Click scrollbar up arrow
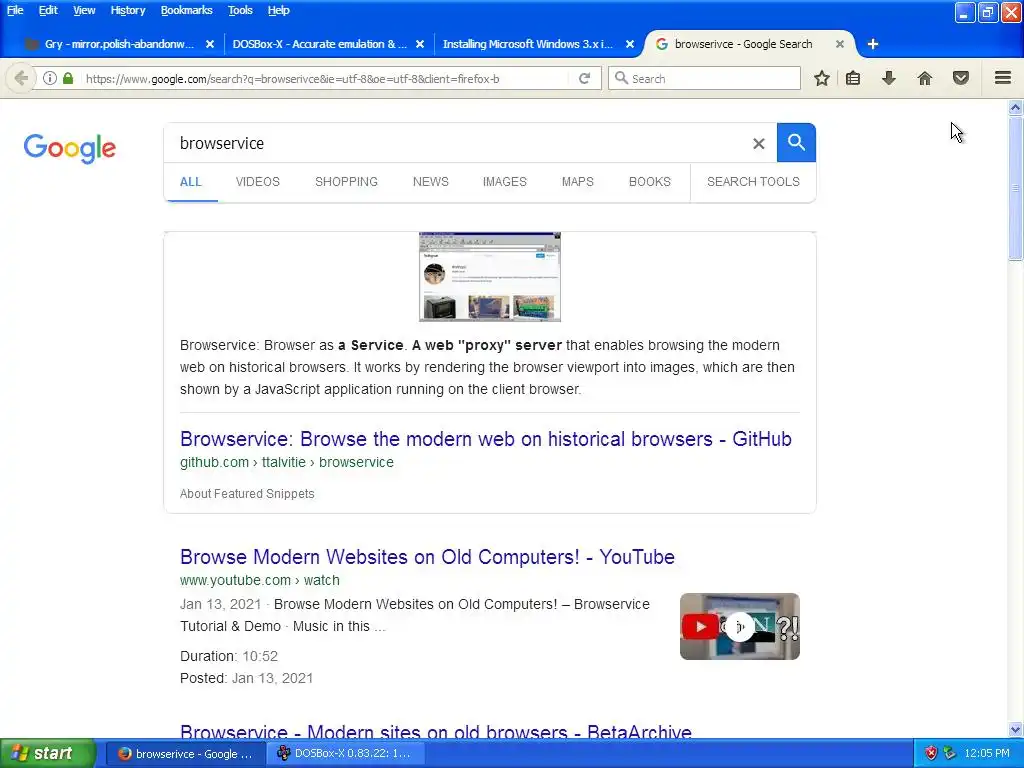 (1015, 107)
